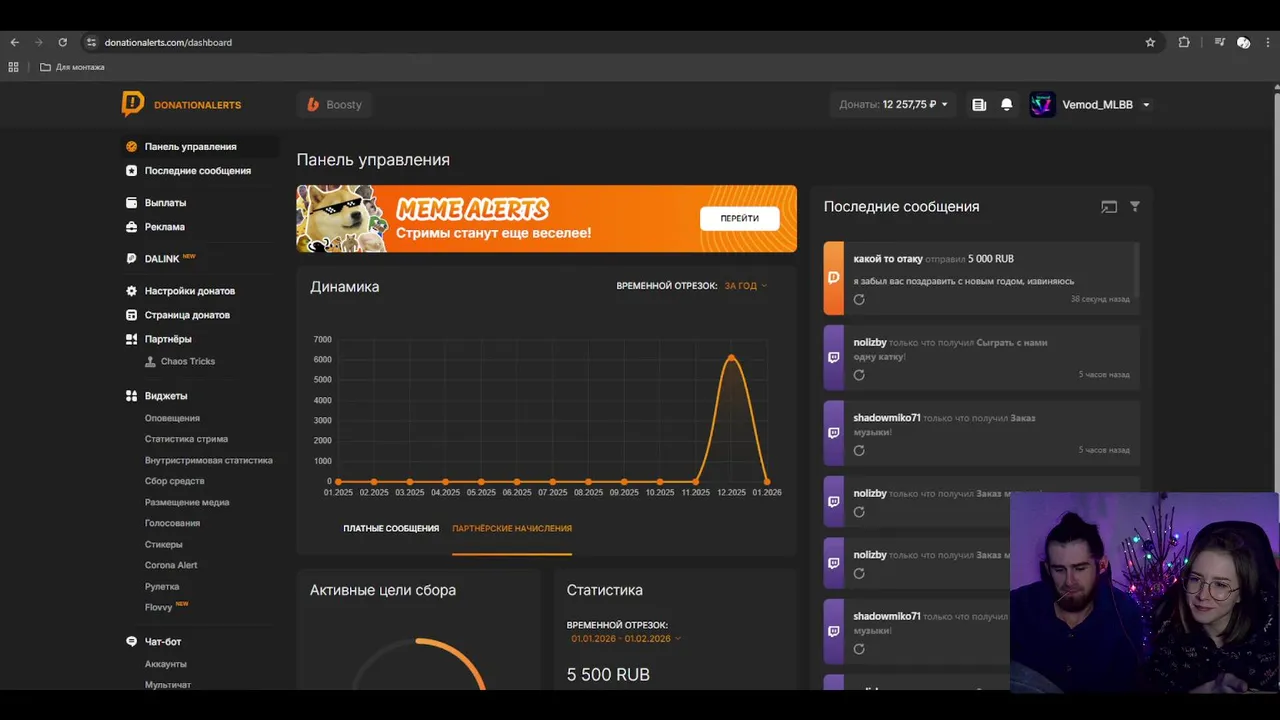This screenshot has height=720, width=1280.
Task: Reload the browser page
Action: pyautogui.click(x=62, y=42)
